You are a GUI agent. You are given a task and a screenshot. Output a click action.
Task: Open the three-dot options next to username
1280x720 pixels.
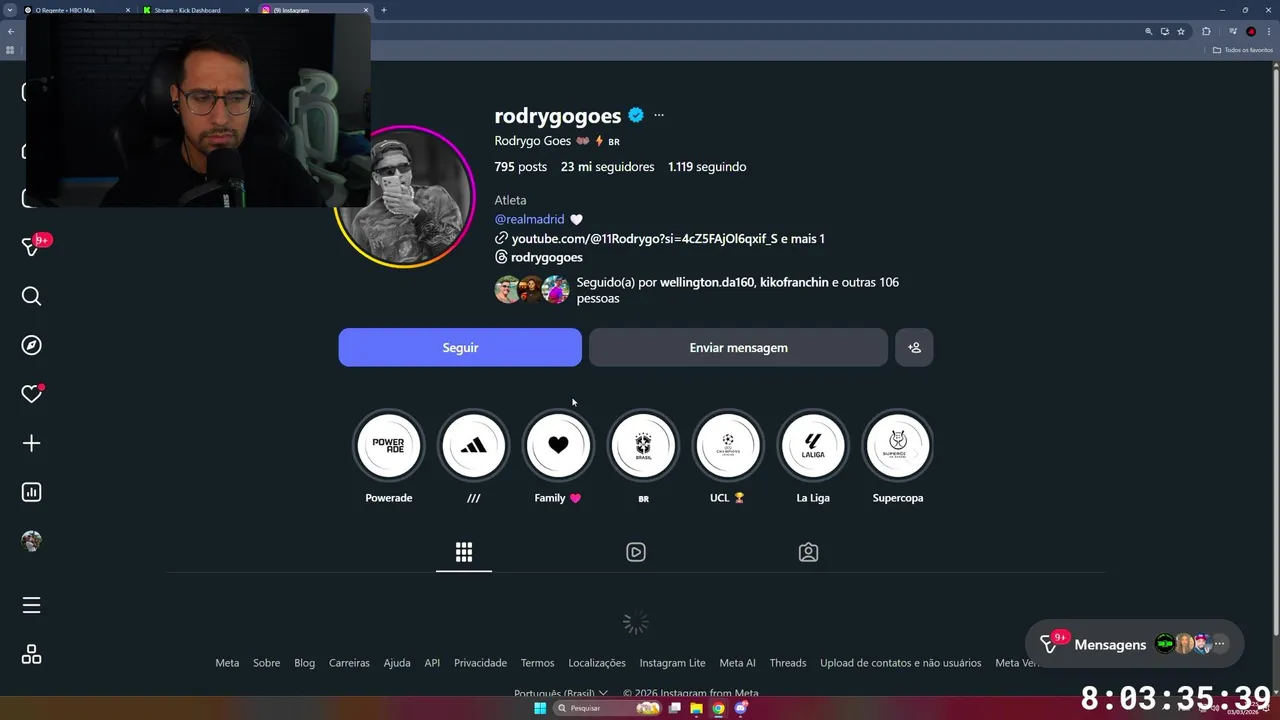(x=659, y=115)
